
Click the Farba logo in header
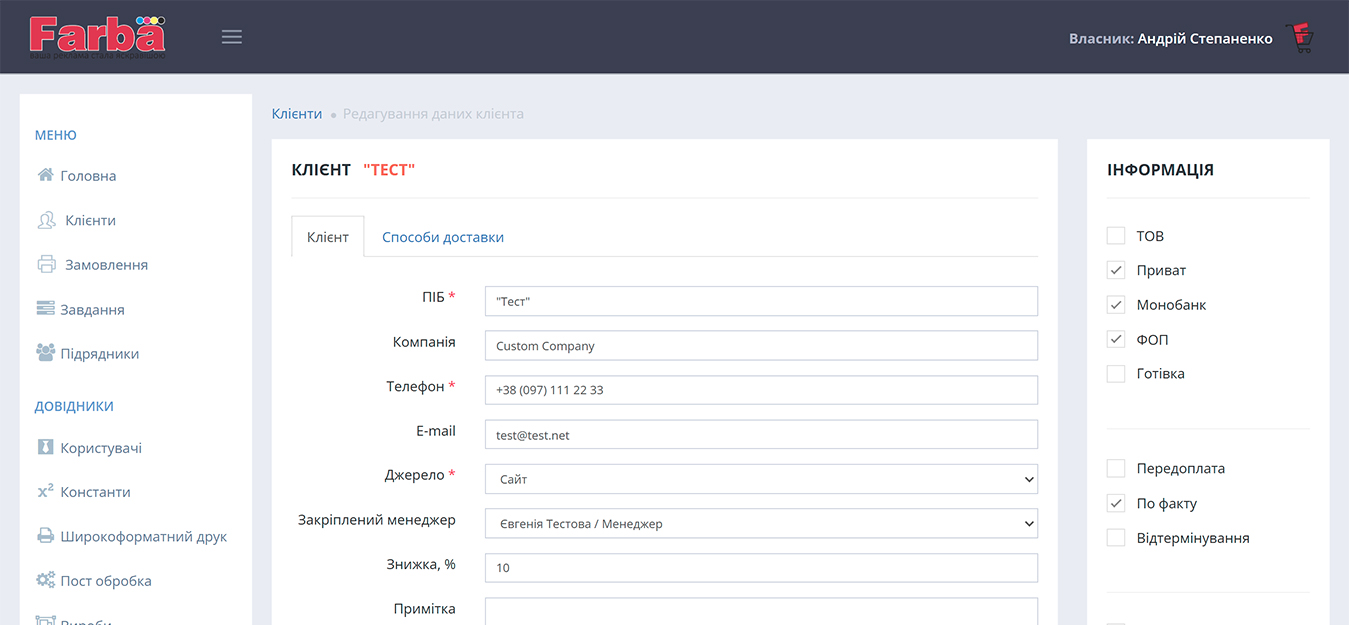(97, 37)
